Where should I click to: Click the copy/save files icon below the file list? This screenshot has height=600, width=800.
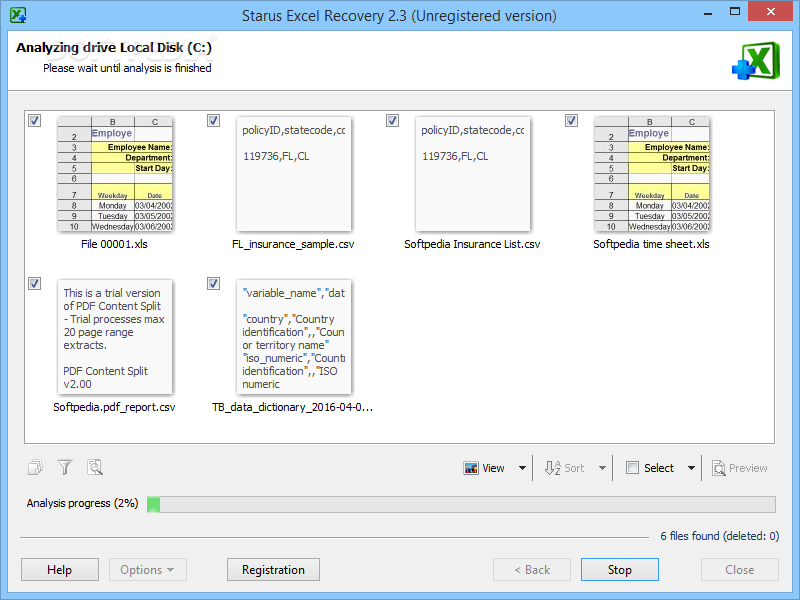[x=35, y=467]
